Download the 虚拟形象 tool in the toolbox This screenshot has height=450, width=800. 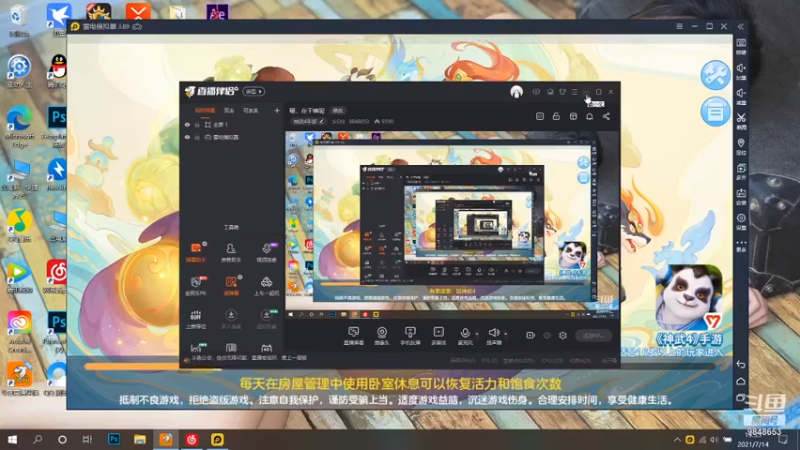(x=266, y=319)
